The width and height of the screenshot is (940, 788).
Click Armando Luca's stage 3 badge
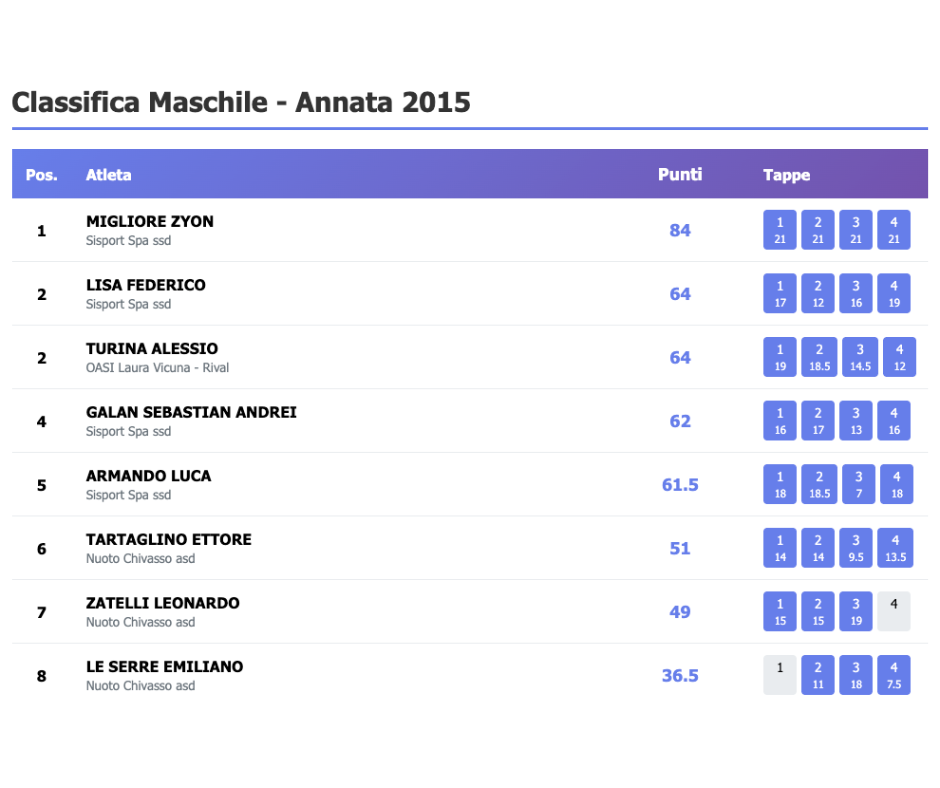coord(858,485)
